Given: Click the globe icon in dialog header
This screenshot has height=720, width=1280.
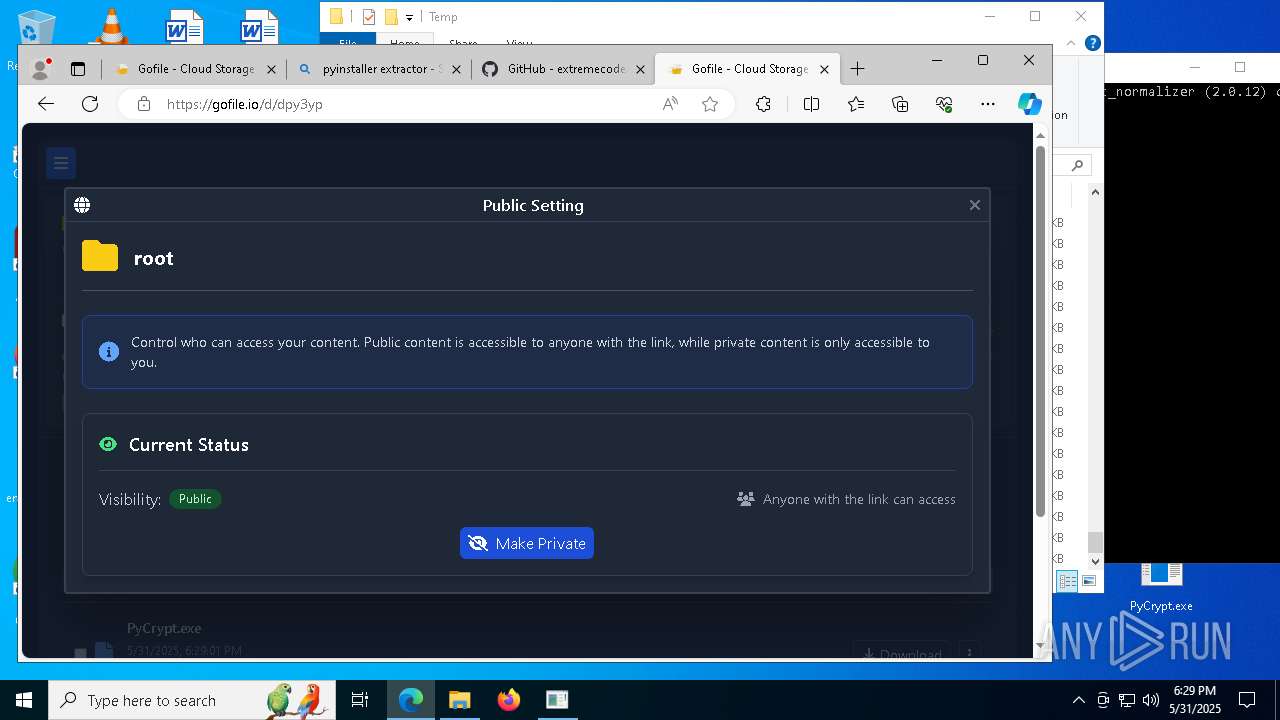Looking at the screenshot, I should [x=82, y=205].
